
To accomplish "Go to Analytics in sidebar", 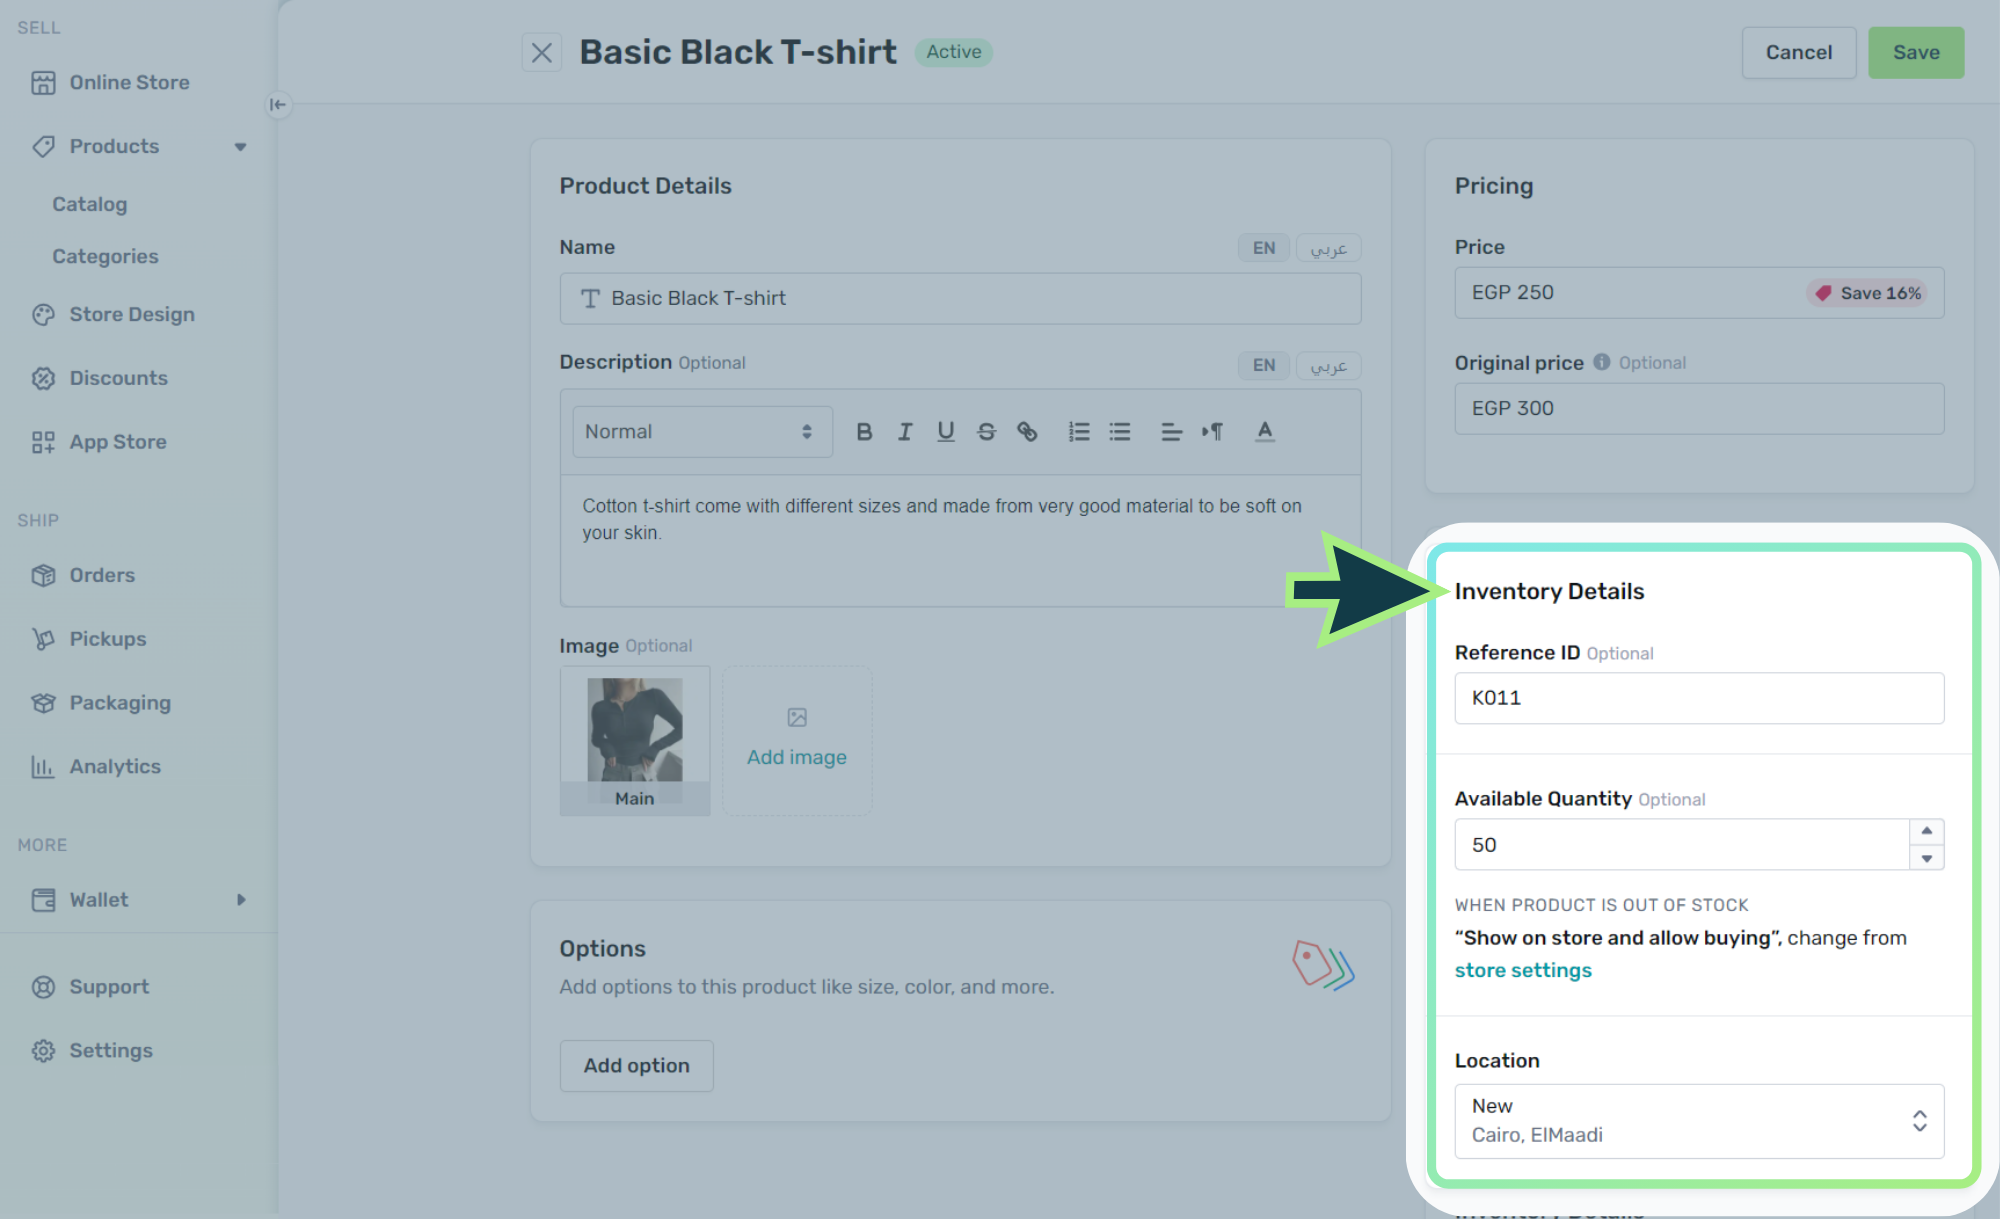I will tap(114, 767).
